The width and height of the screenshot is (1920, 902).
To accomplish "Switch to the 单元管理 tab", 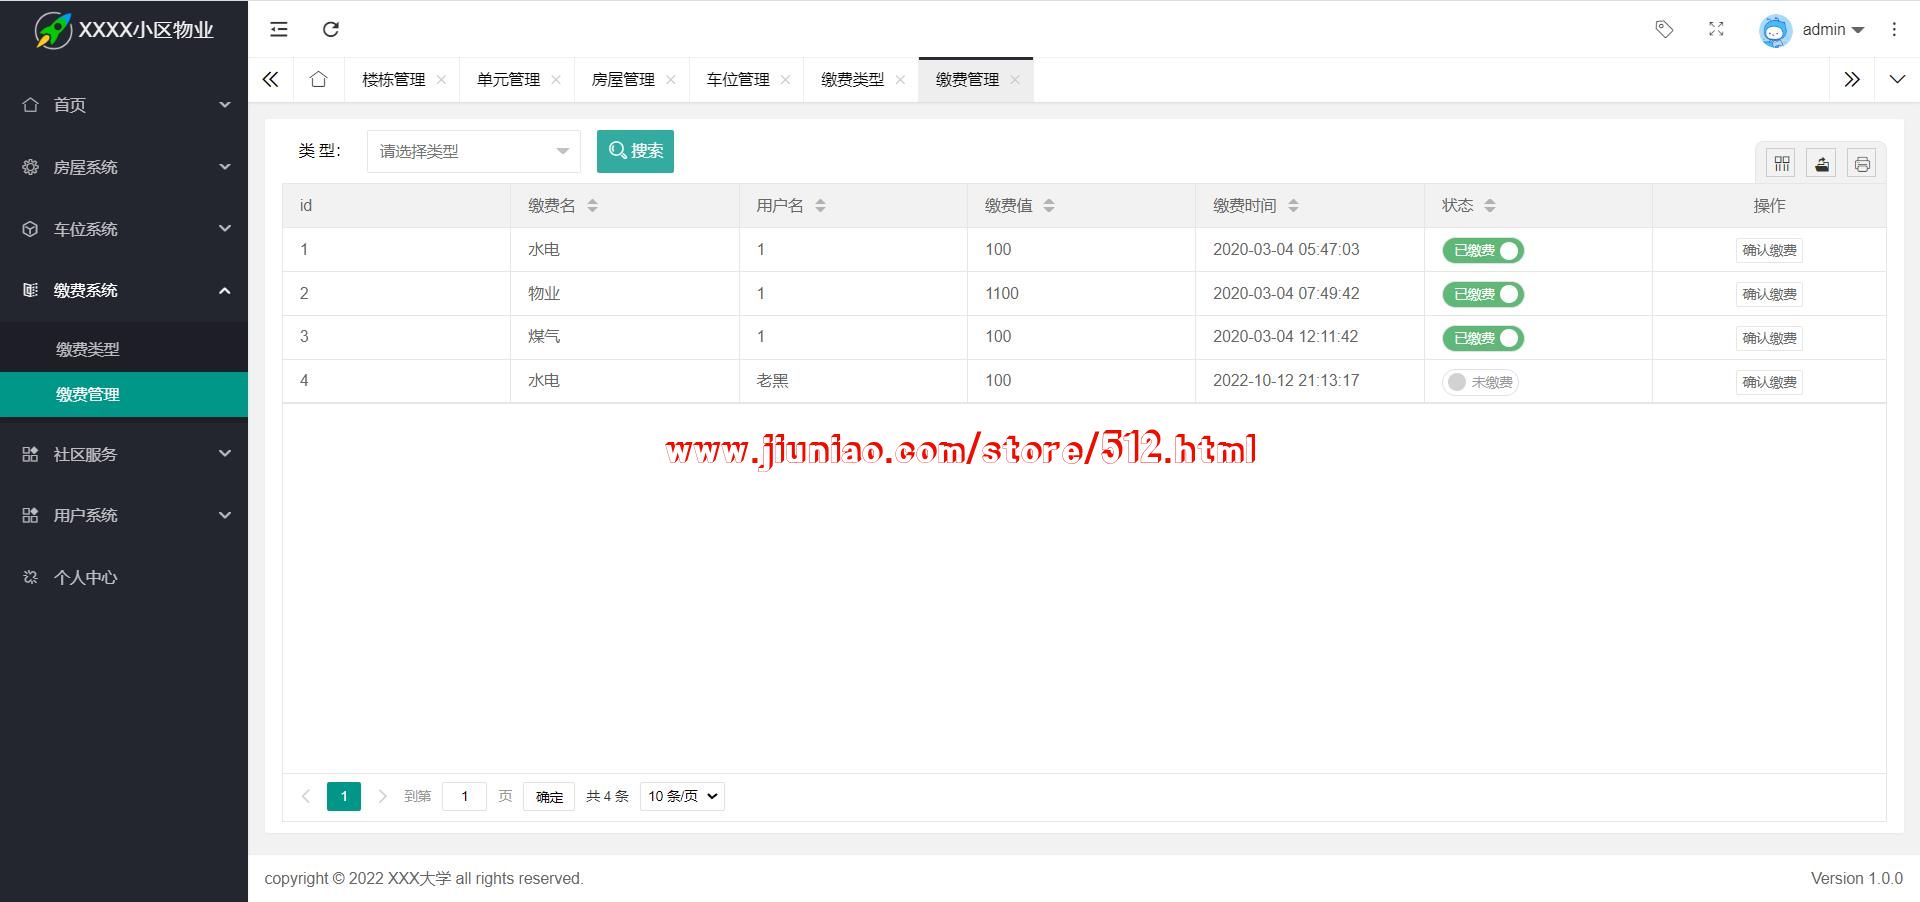I will 509,79.
